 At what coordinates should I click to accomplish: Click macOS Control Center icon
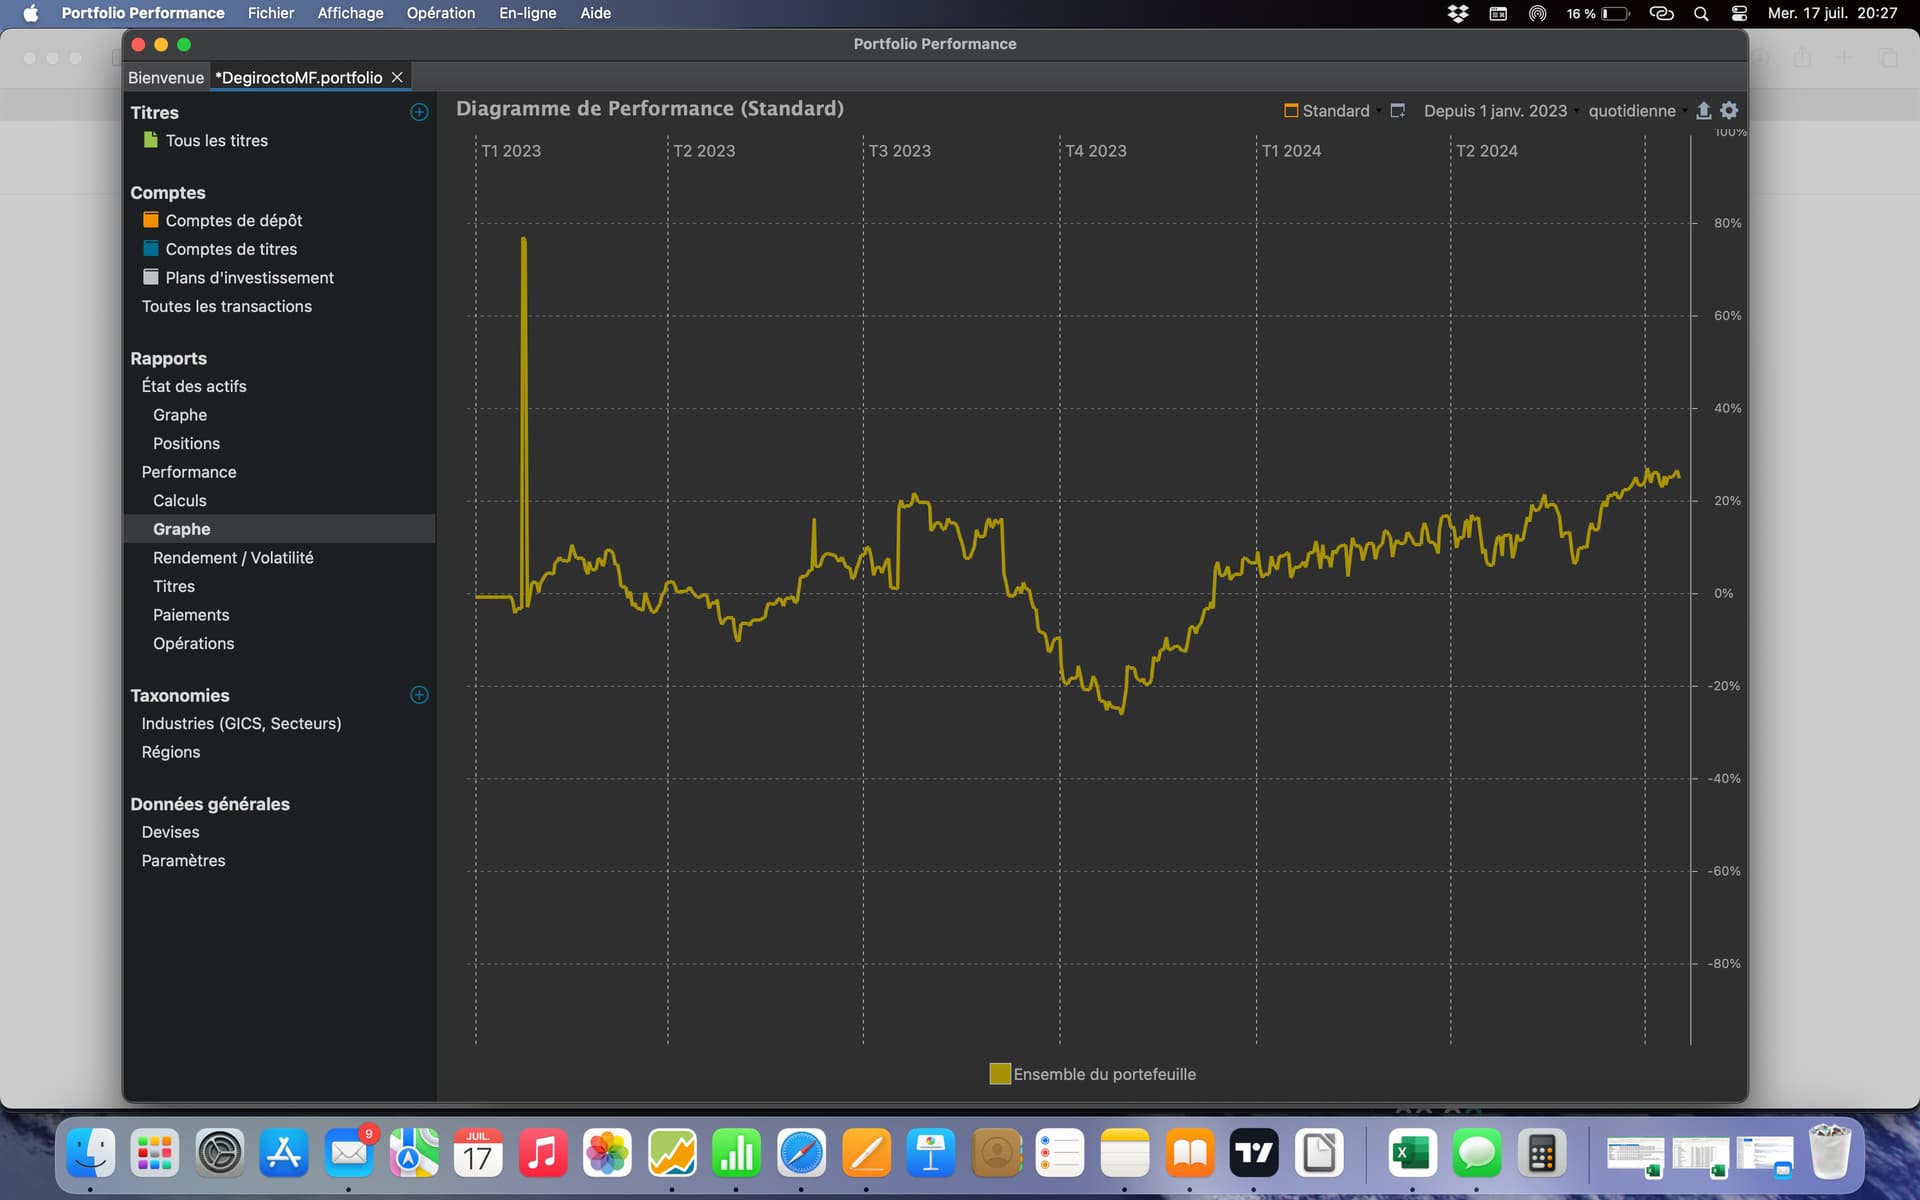1739,13
